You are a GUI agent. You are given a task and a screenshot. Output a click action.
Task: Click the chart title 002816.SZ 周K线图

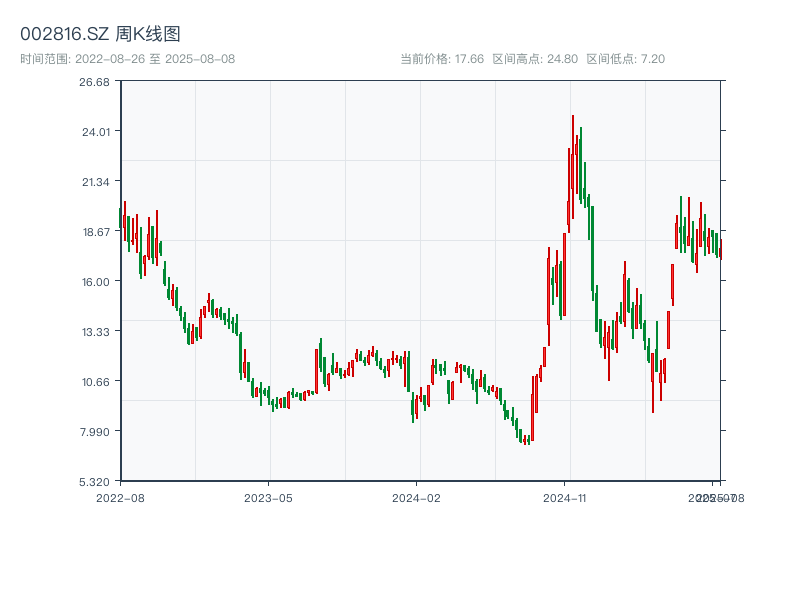point(100,34)
